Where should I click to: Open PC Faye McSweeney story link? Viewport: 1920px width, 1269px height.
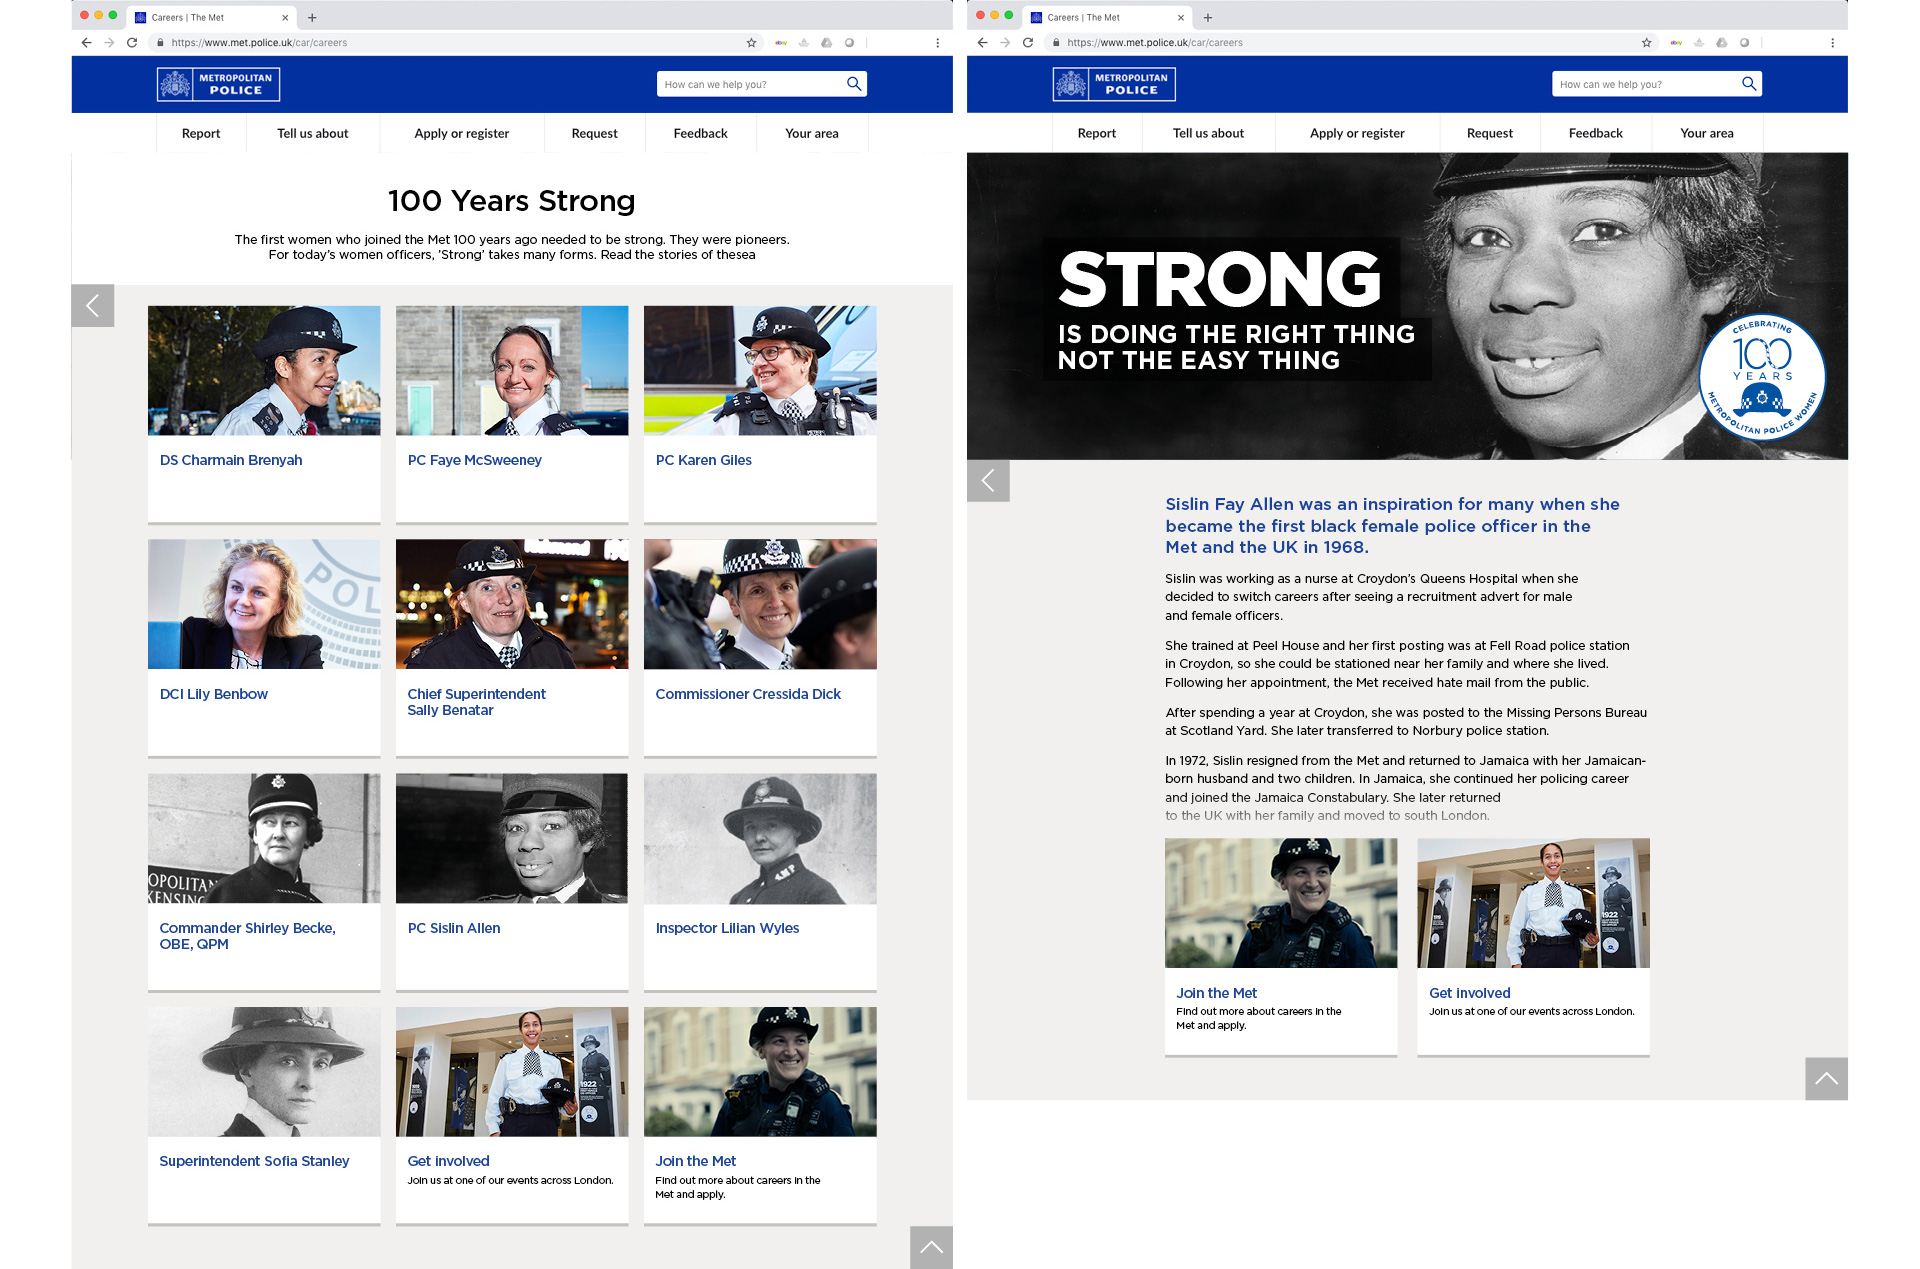point(475,460)
